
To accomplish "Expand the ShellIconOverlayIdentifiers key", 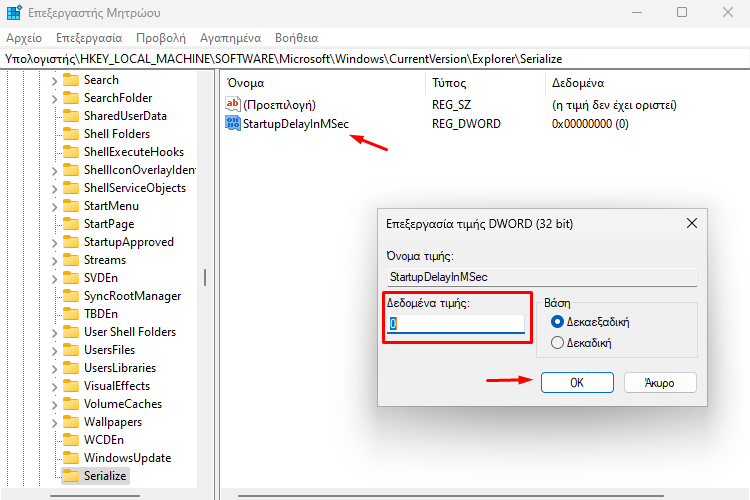I will pyautogui.click(x=55, y=171).
